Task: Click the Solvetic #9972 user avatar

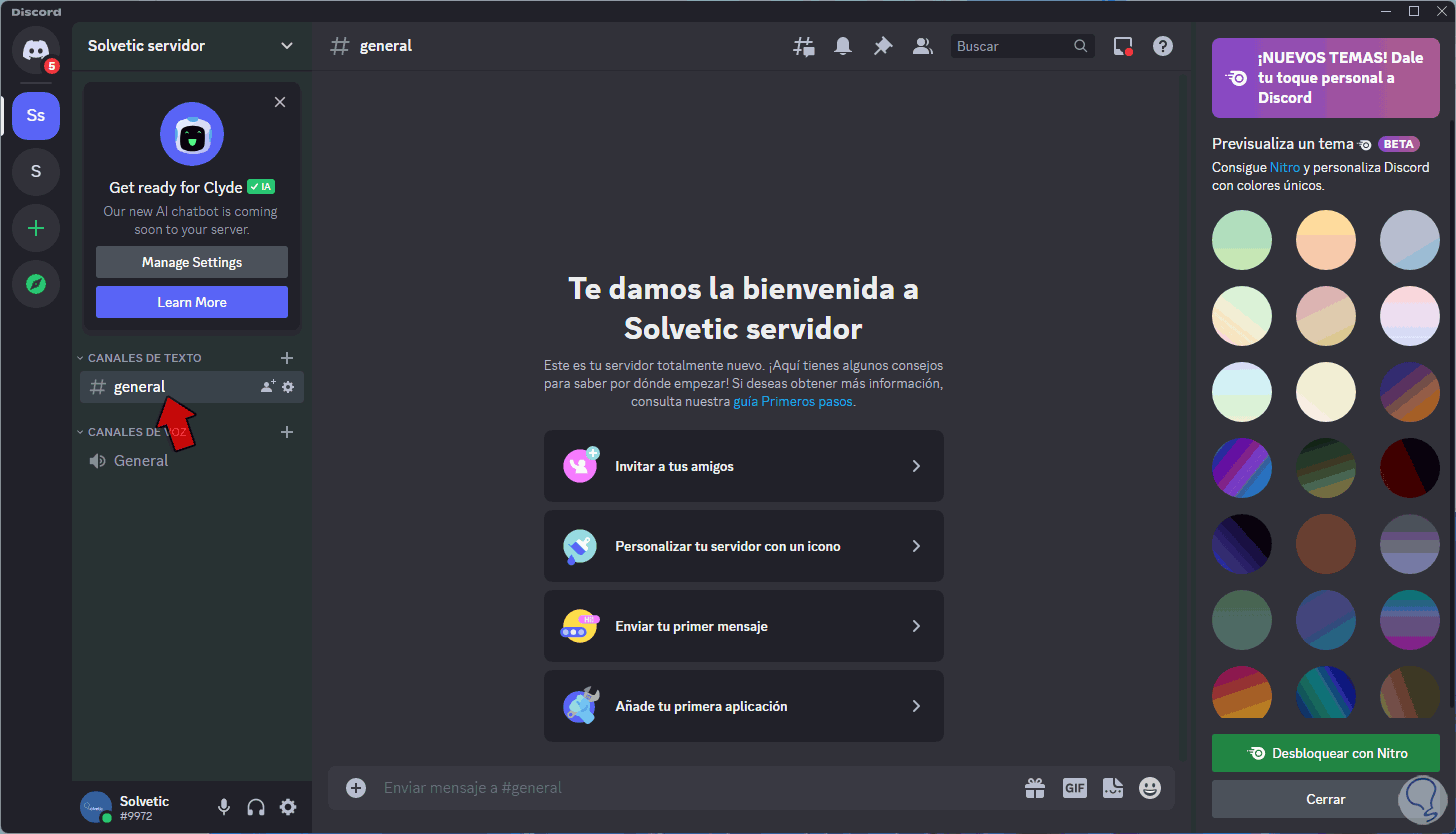Action: coord(96,807)
